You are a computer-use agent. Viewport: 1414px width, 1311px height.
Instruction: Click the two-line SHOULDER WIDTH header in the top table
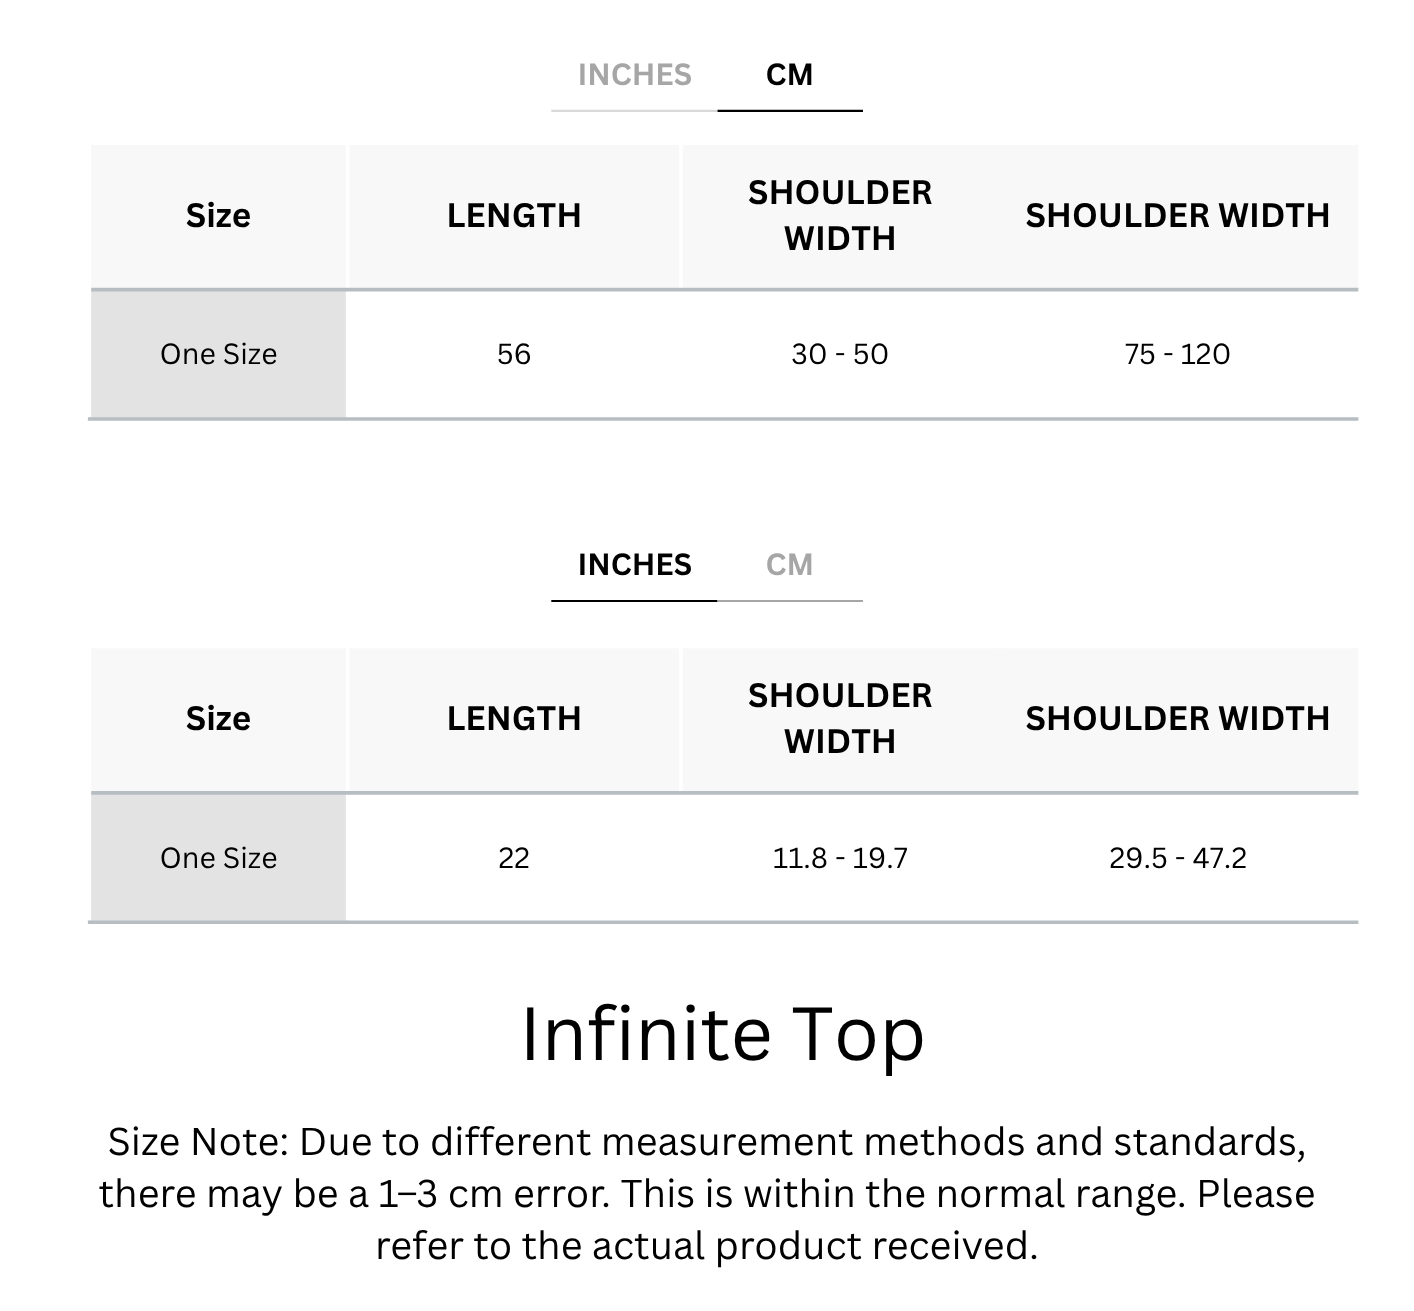click(839, 216)
